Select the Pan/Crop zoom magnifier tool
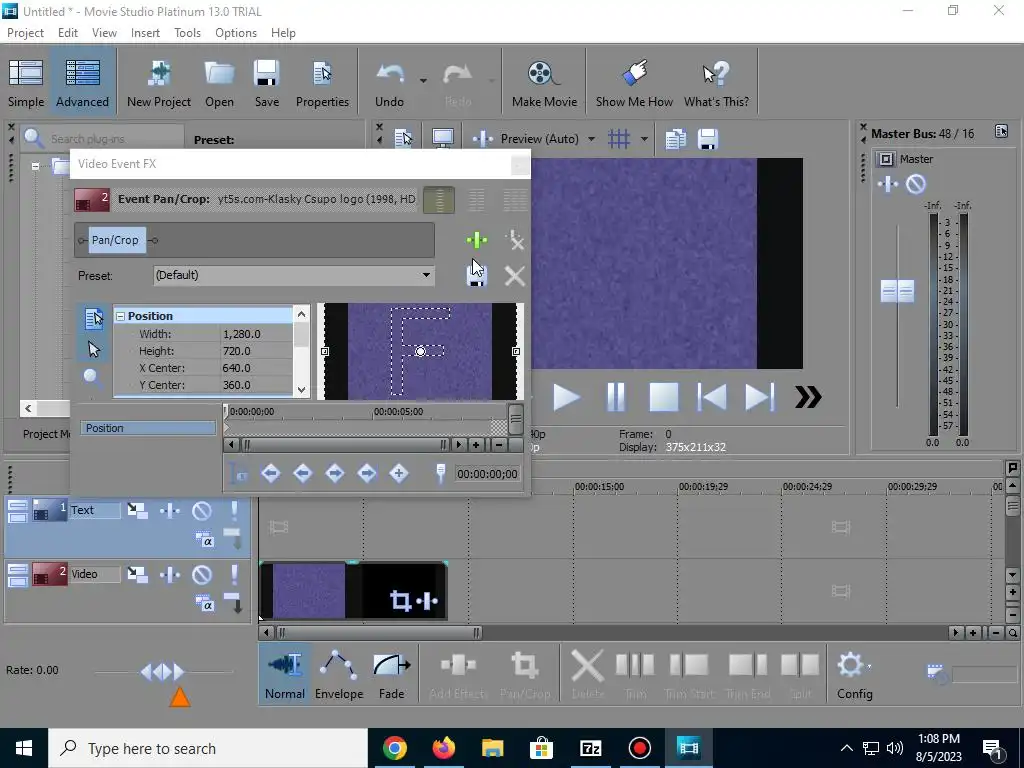The image size is (1024, 768). click(92, 377)
